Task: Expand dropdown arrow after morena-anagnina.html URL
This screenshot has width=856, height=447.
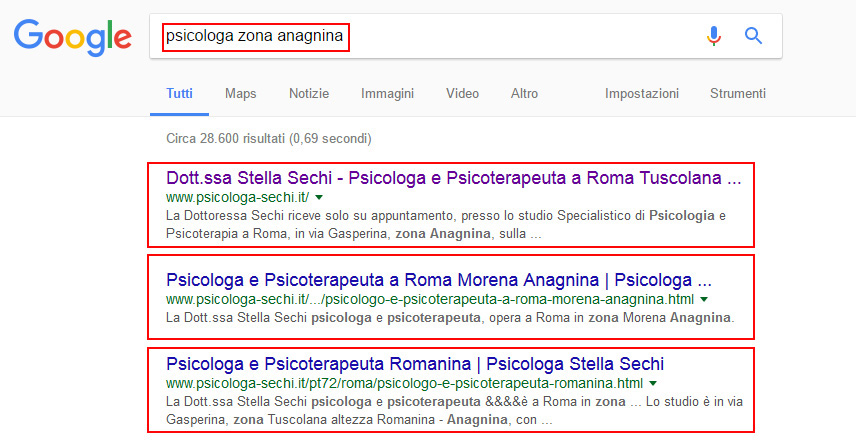Action: click(704, 299)
